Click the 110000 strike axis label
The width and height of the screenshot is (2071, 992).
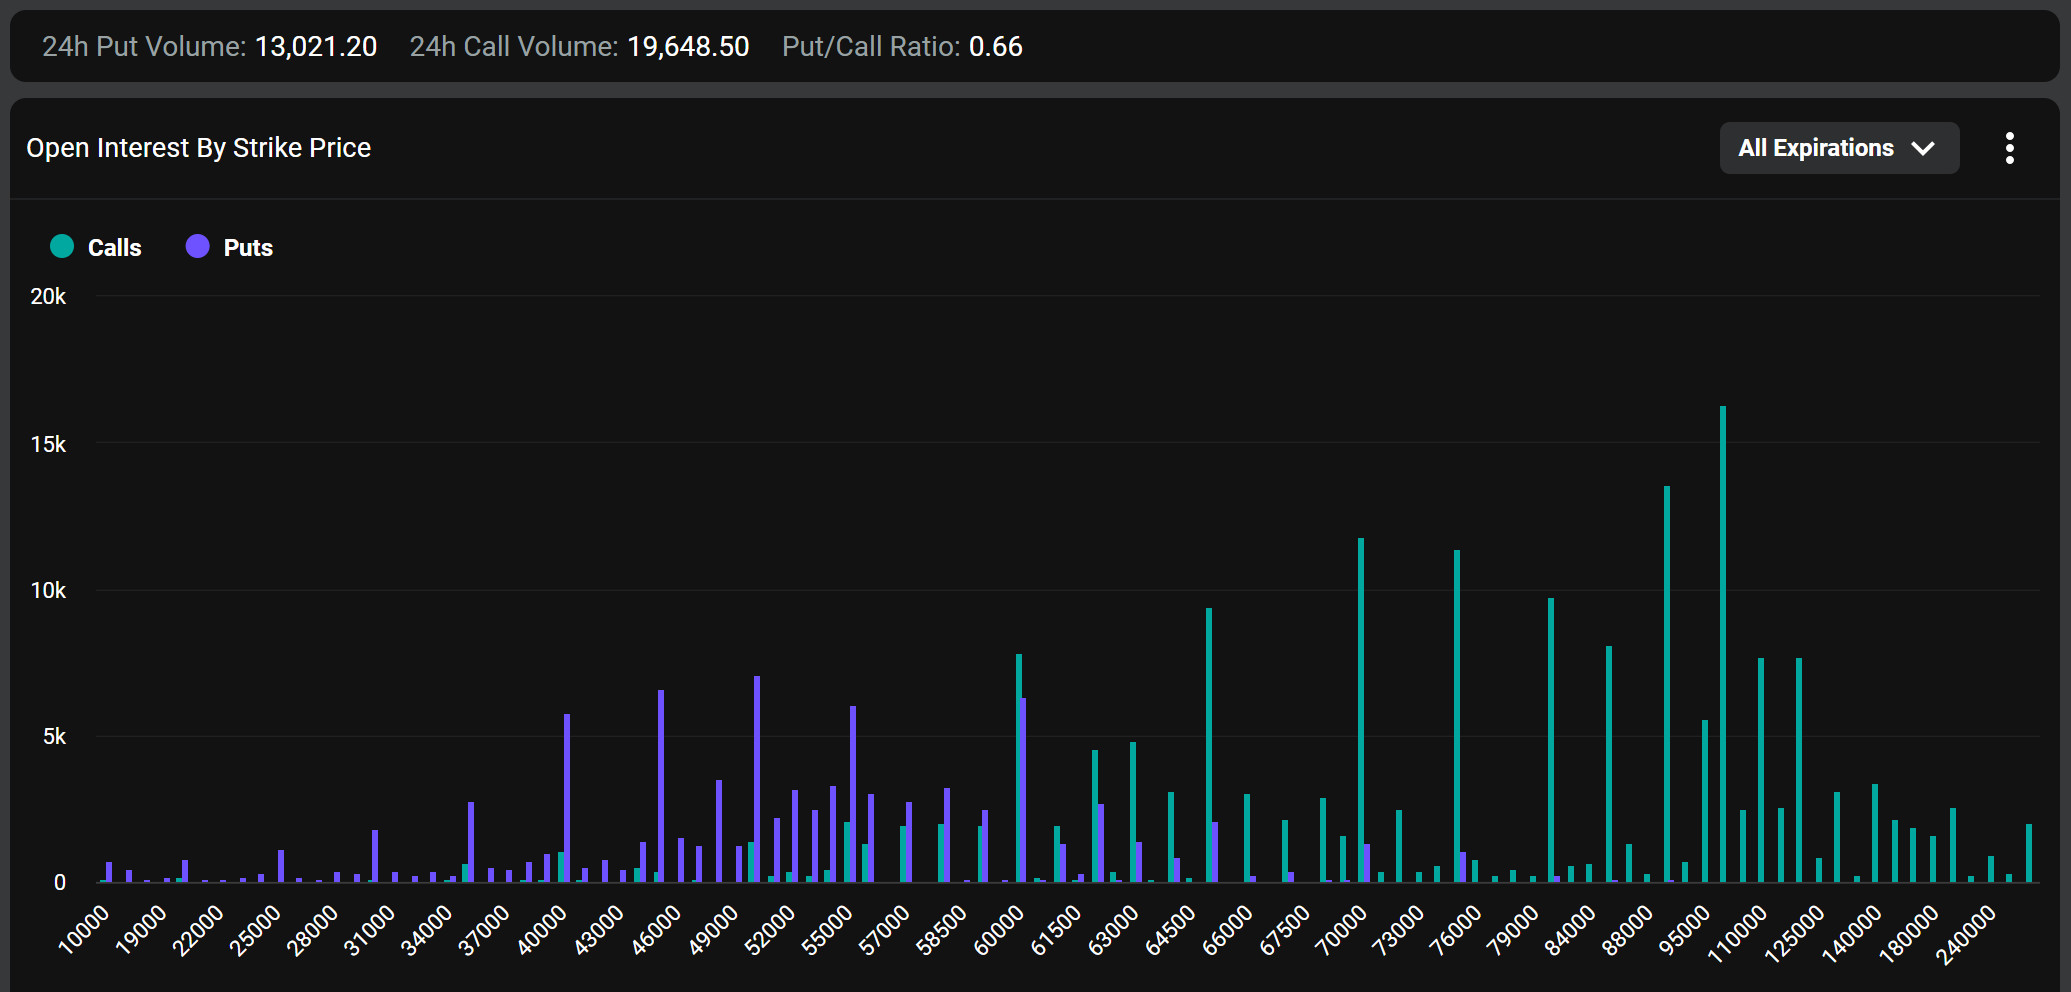1737,934
